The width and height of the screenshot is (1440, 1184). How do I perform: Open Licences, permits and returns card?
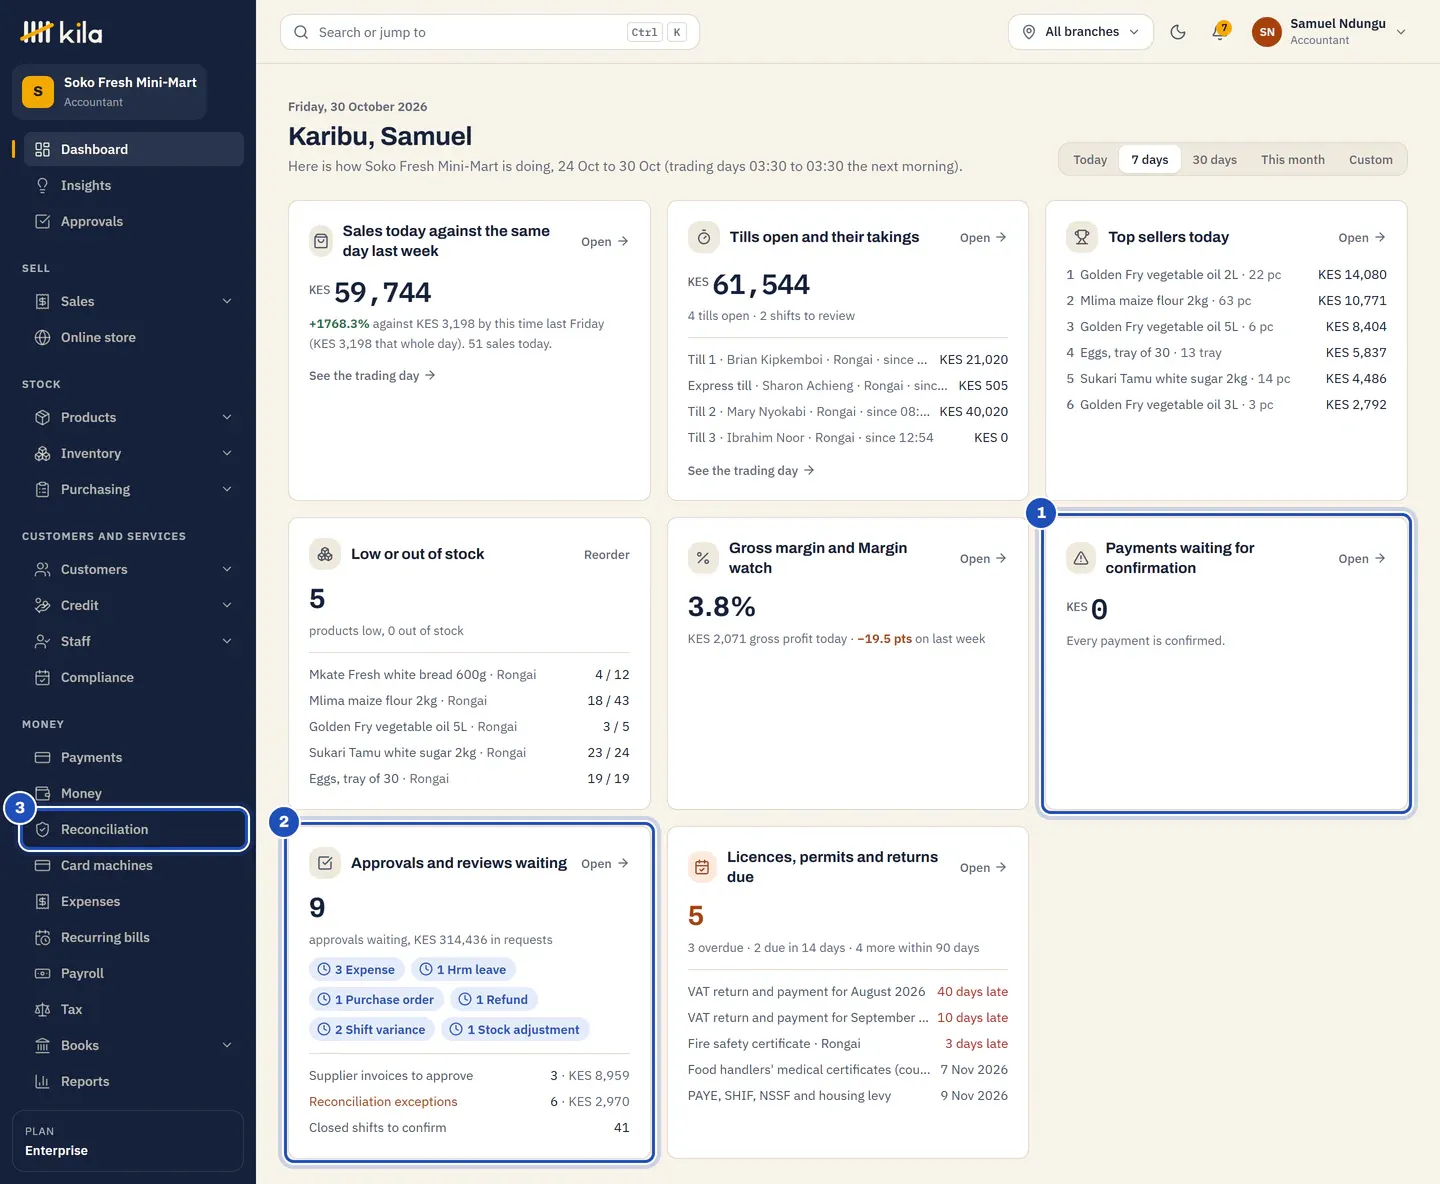click(983, 867)
